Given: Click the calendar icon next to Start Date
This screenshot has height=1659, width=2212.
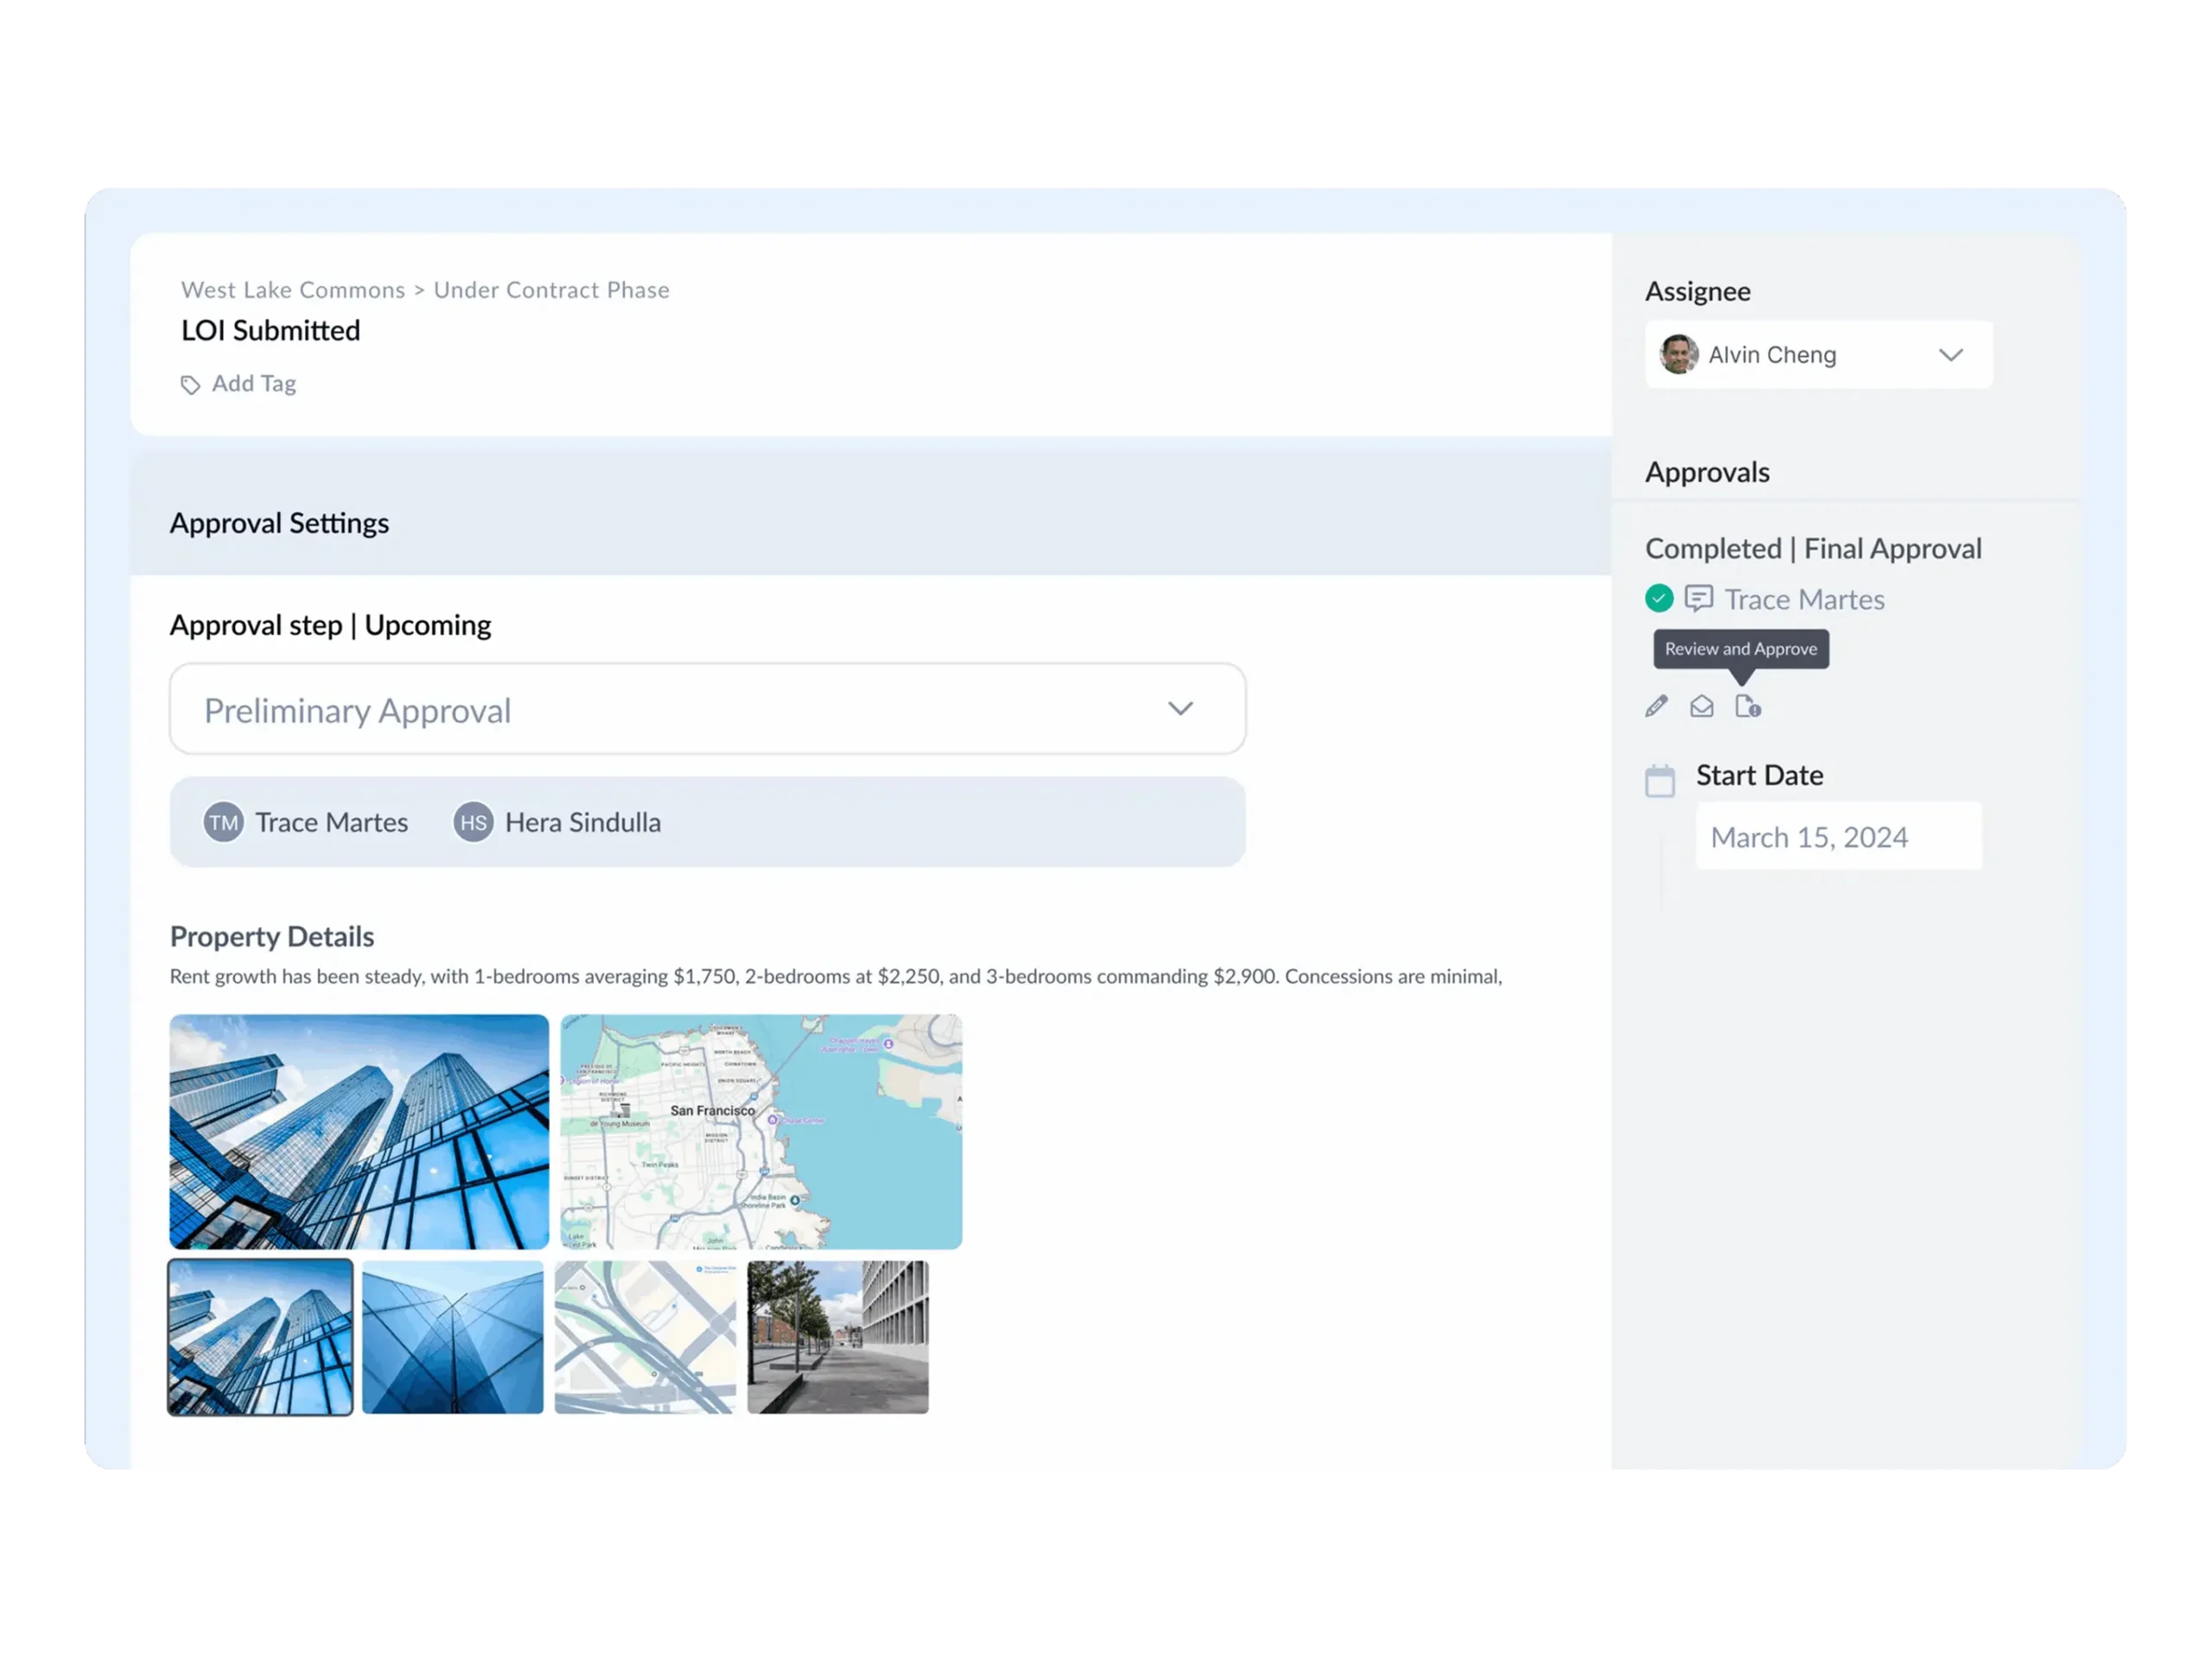Looking at the screenshot, I should [x=1660, y=780].
